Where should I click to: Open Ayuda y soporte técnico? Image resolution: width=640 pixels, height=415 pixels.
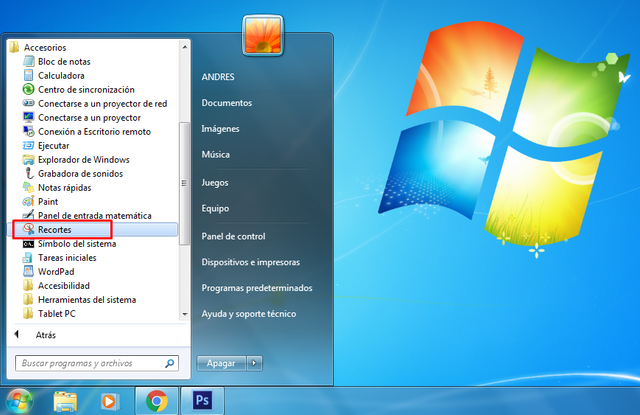click(249, 314)
